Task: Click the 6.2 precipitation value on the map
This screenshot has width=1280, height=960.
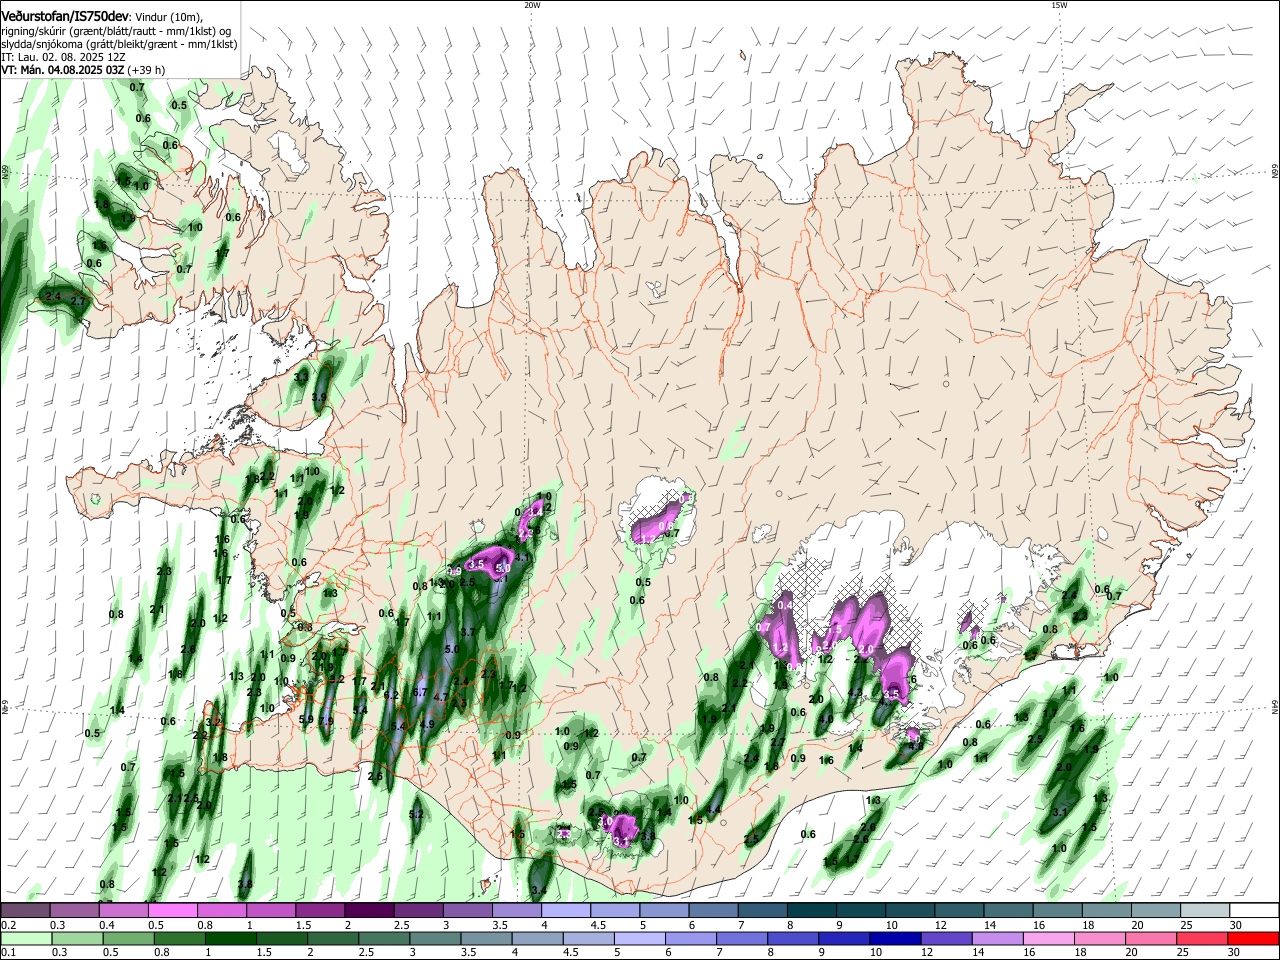Action: 391,694
